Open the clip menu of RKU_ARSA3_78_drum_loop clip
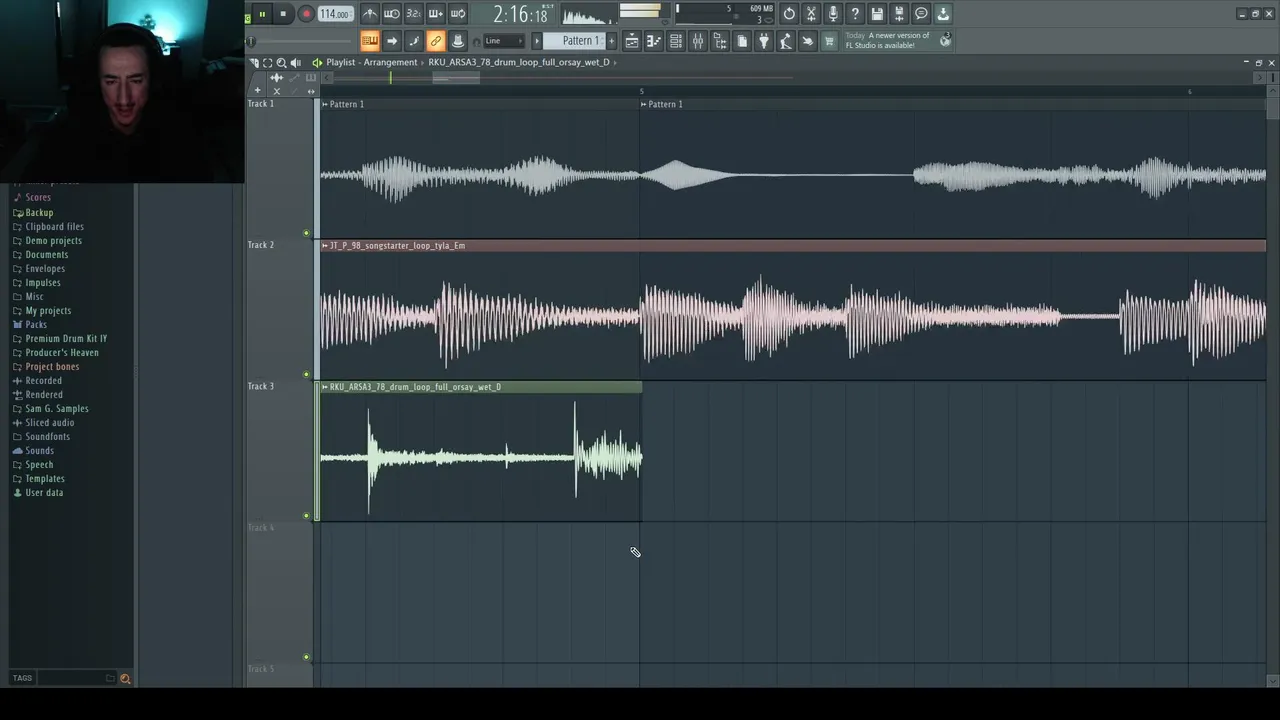 click(x=325, y=387)
